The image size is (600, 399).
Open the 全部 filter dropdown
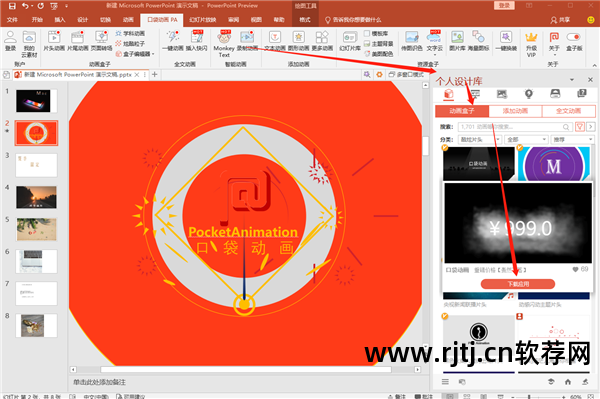tap(527, 140)
